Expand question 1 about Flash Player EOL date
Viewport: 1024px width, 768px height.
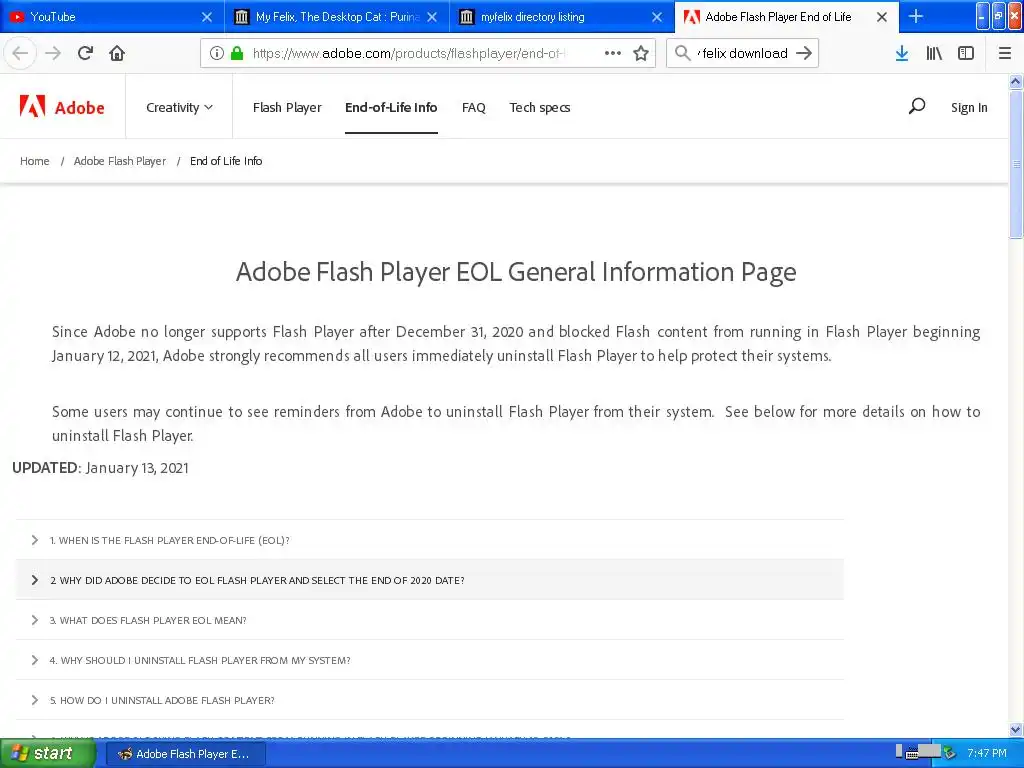(170, 540)
